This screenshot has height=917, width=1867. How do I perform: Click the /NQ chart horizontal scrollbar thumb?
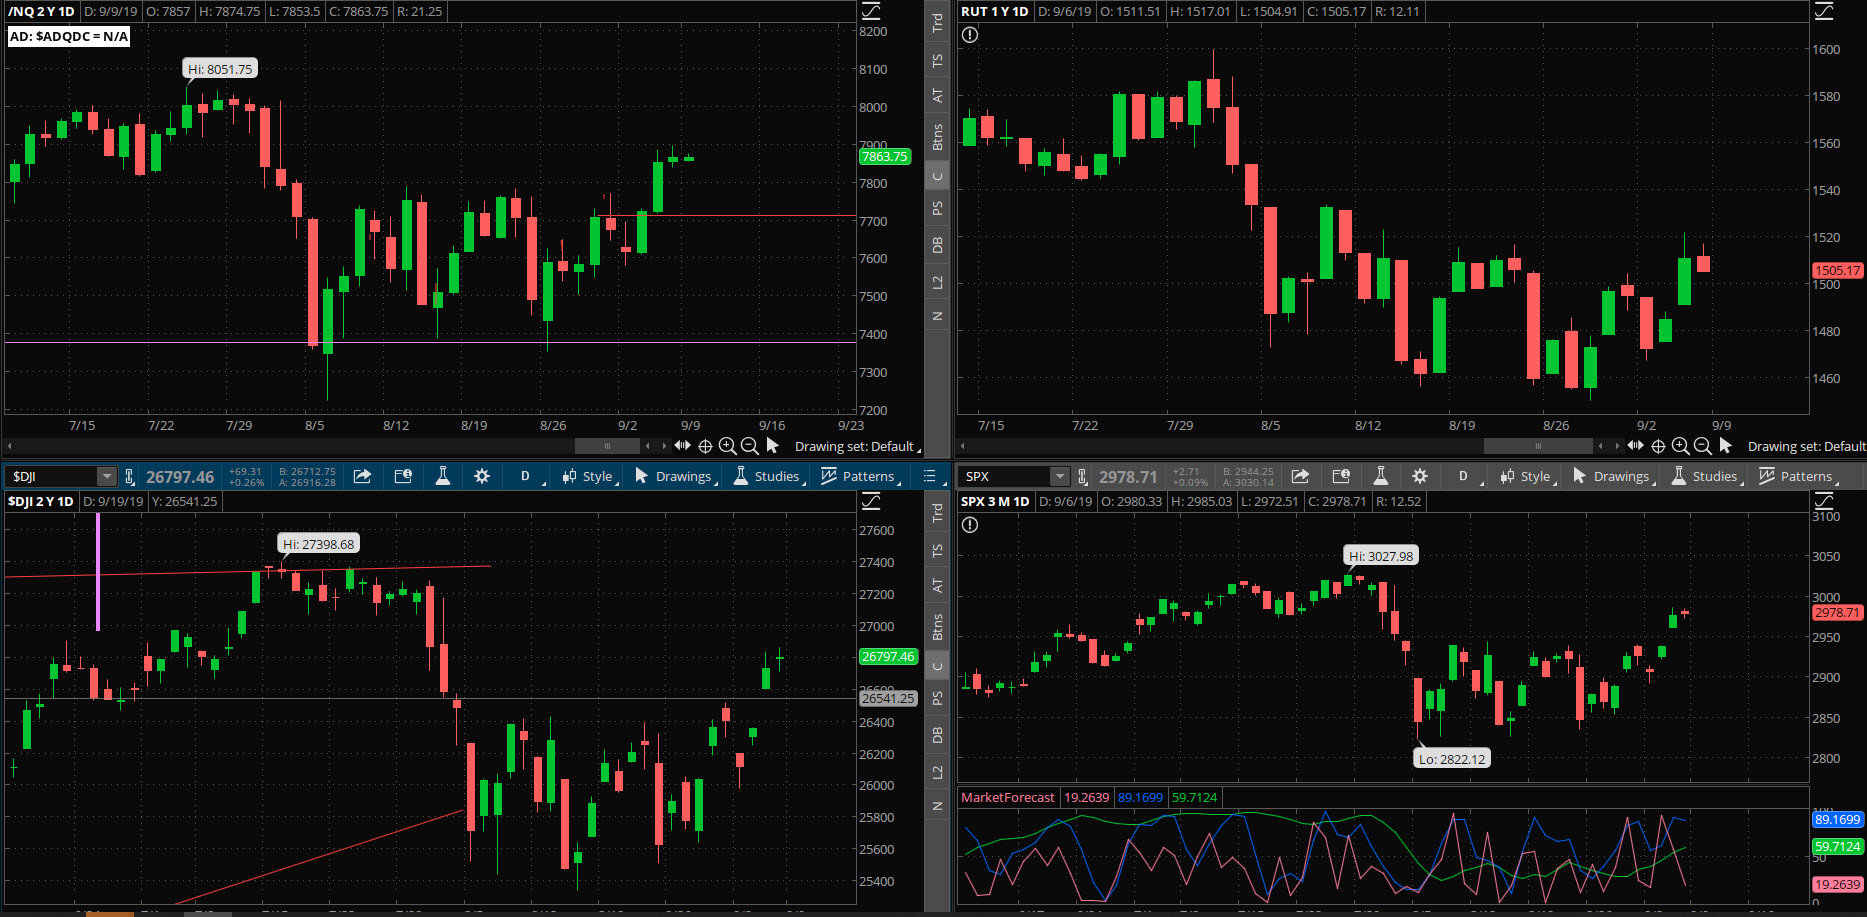606,446
